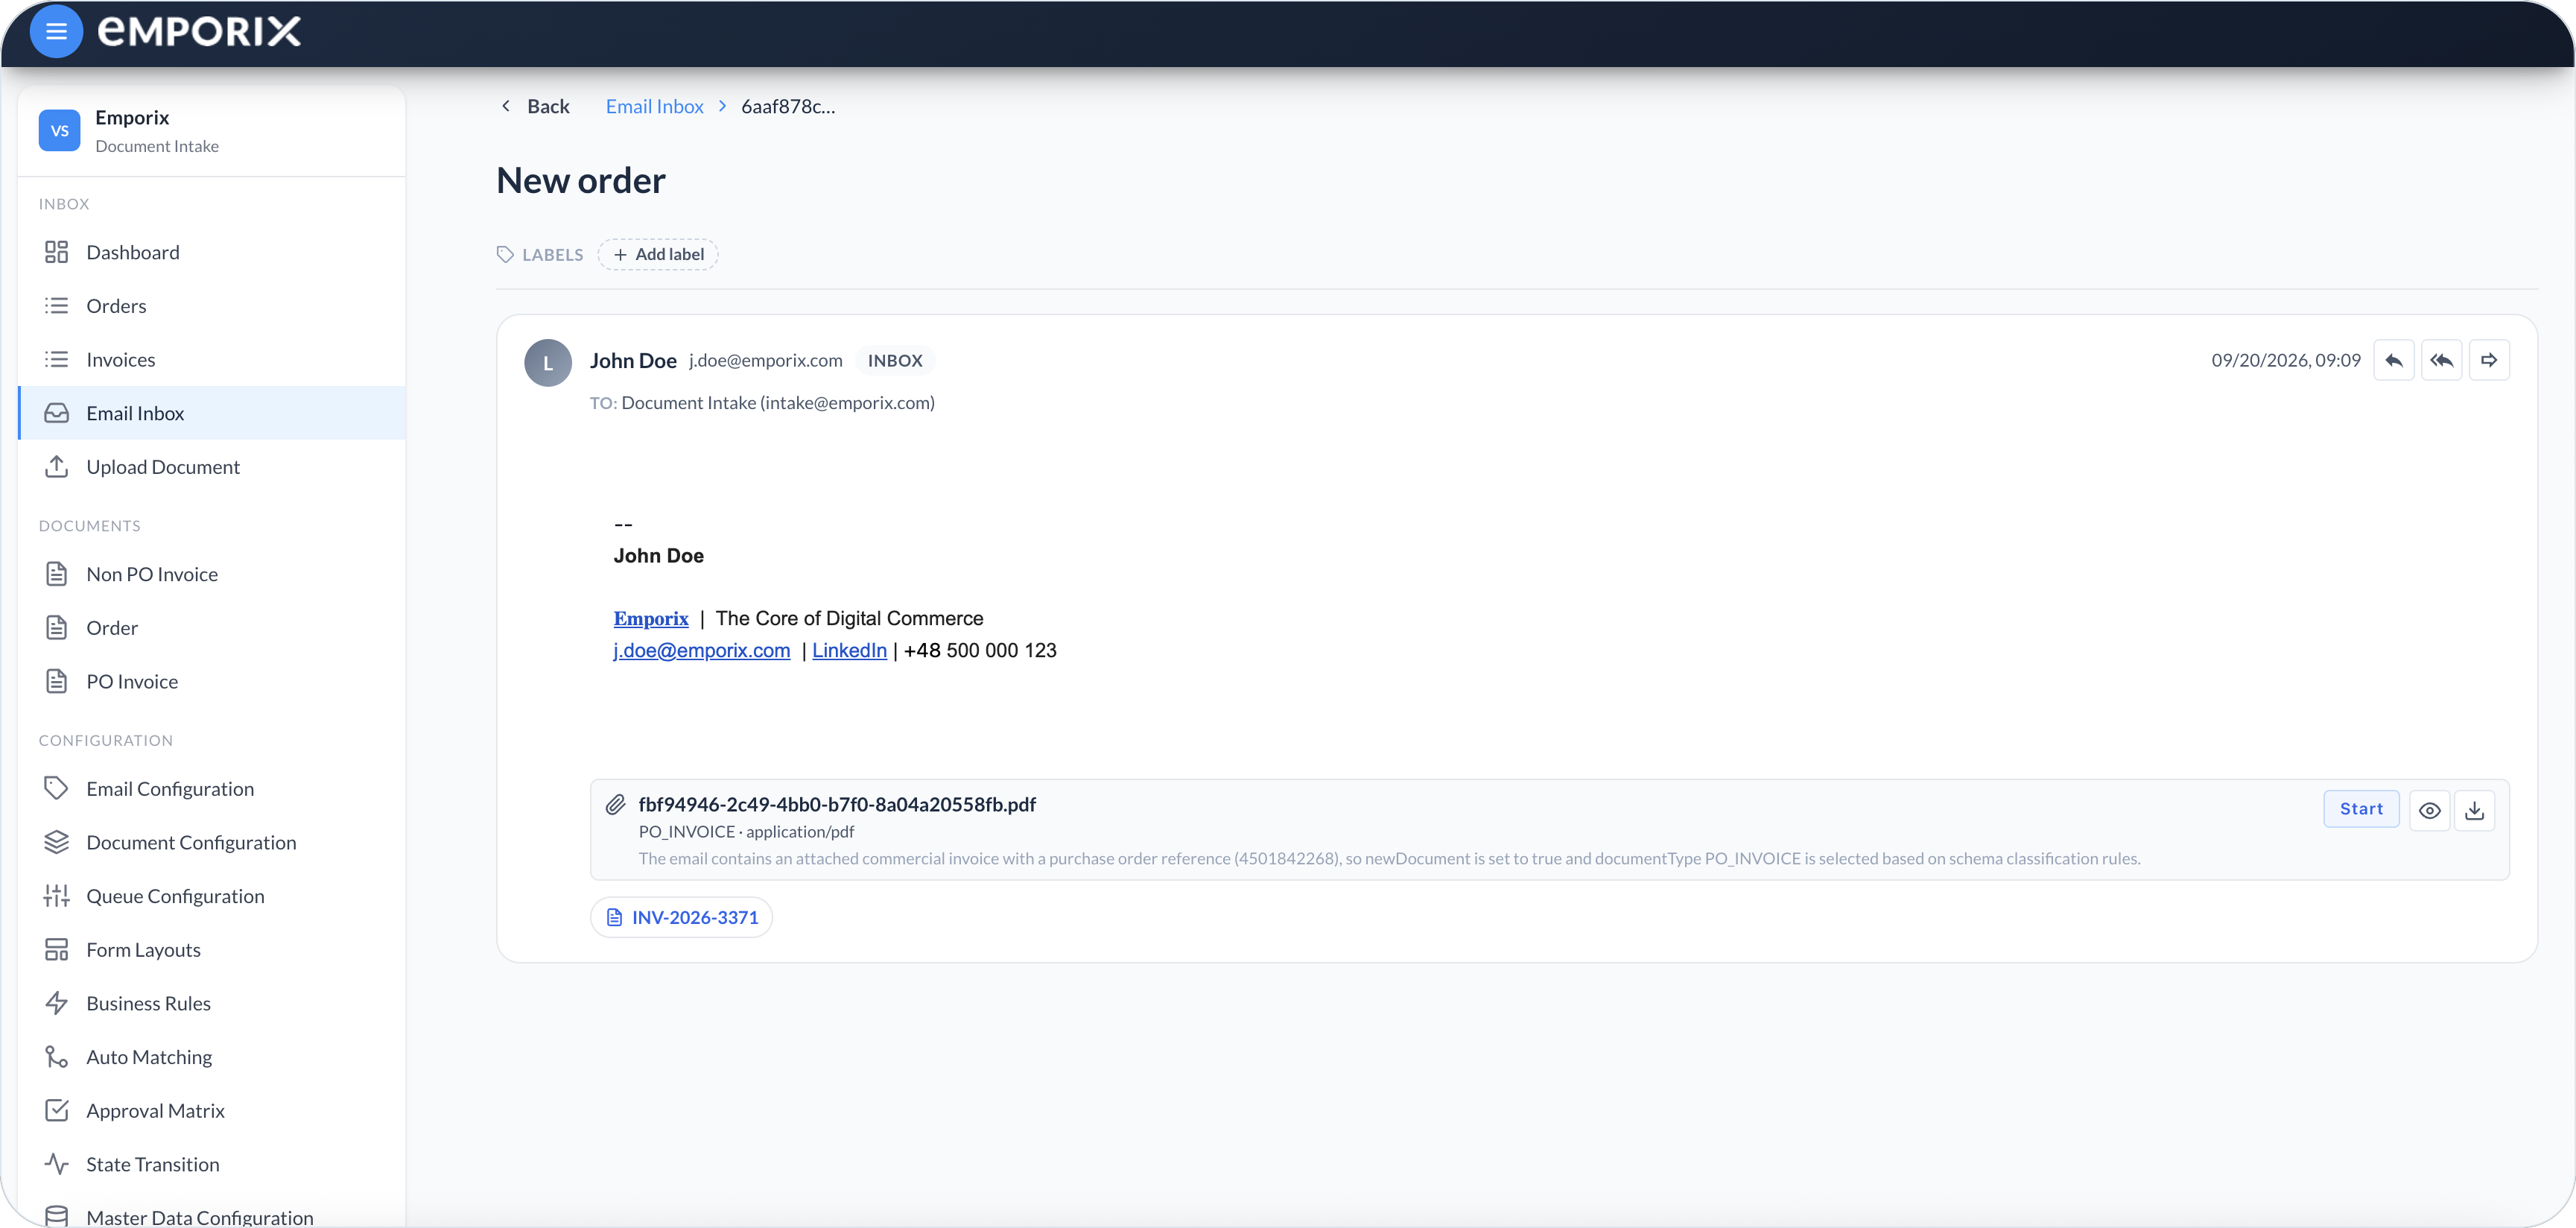
Task: Open Upload Document page
Action: point(212,467)
